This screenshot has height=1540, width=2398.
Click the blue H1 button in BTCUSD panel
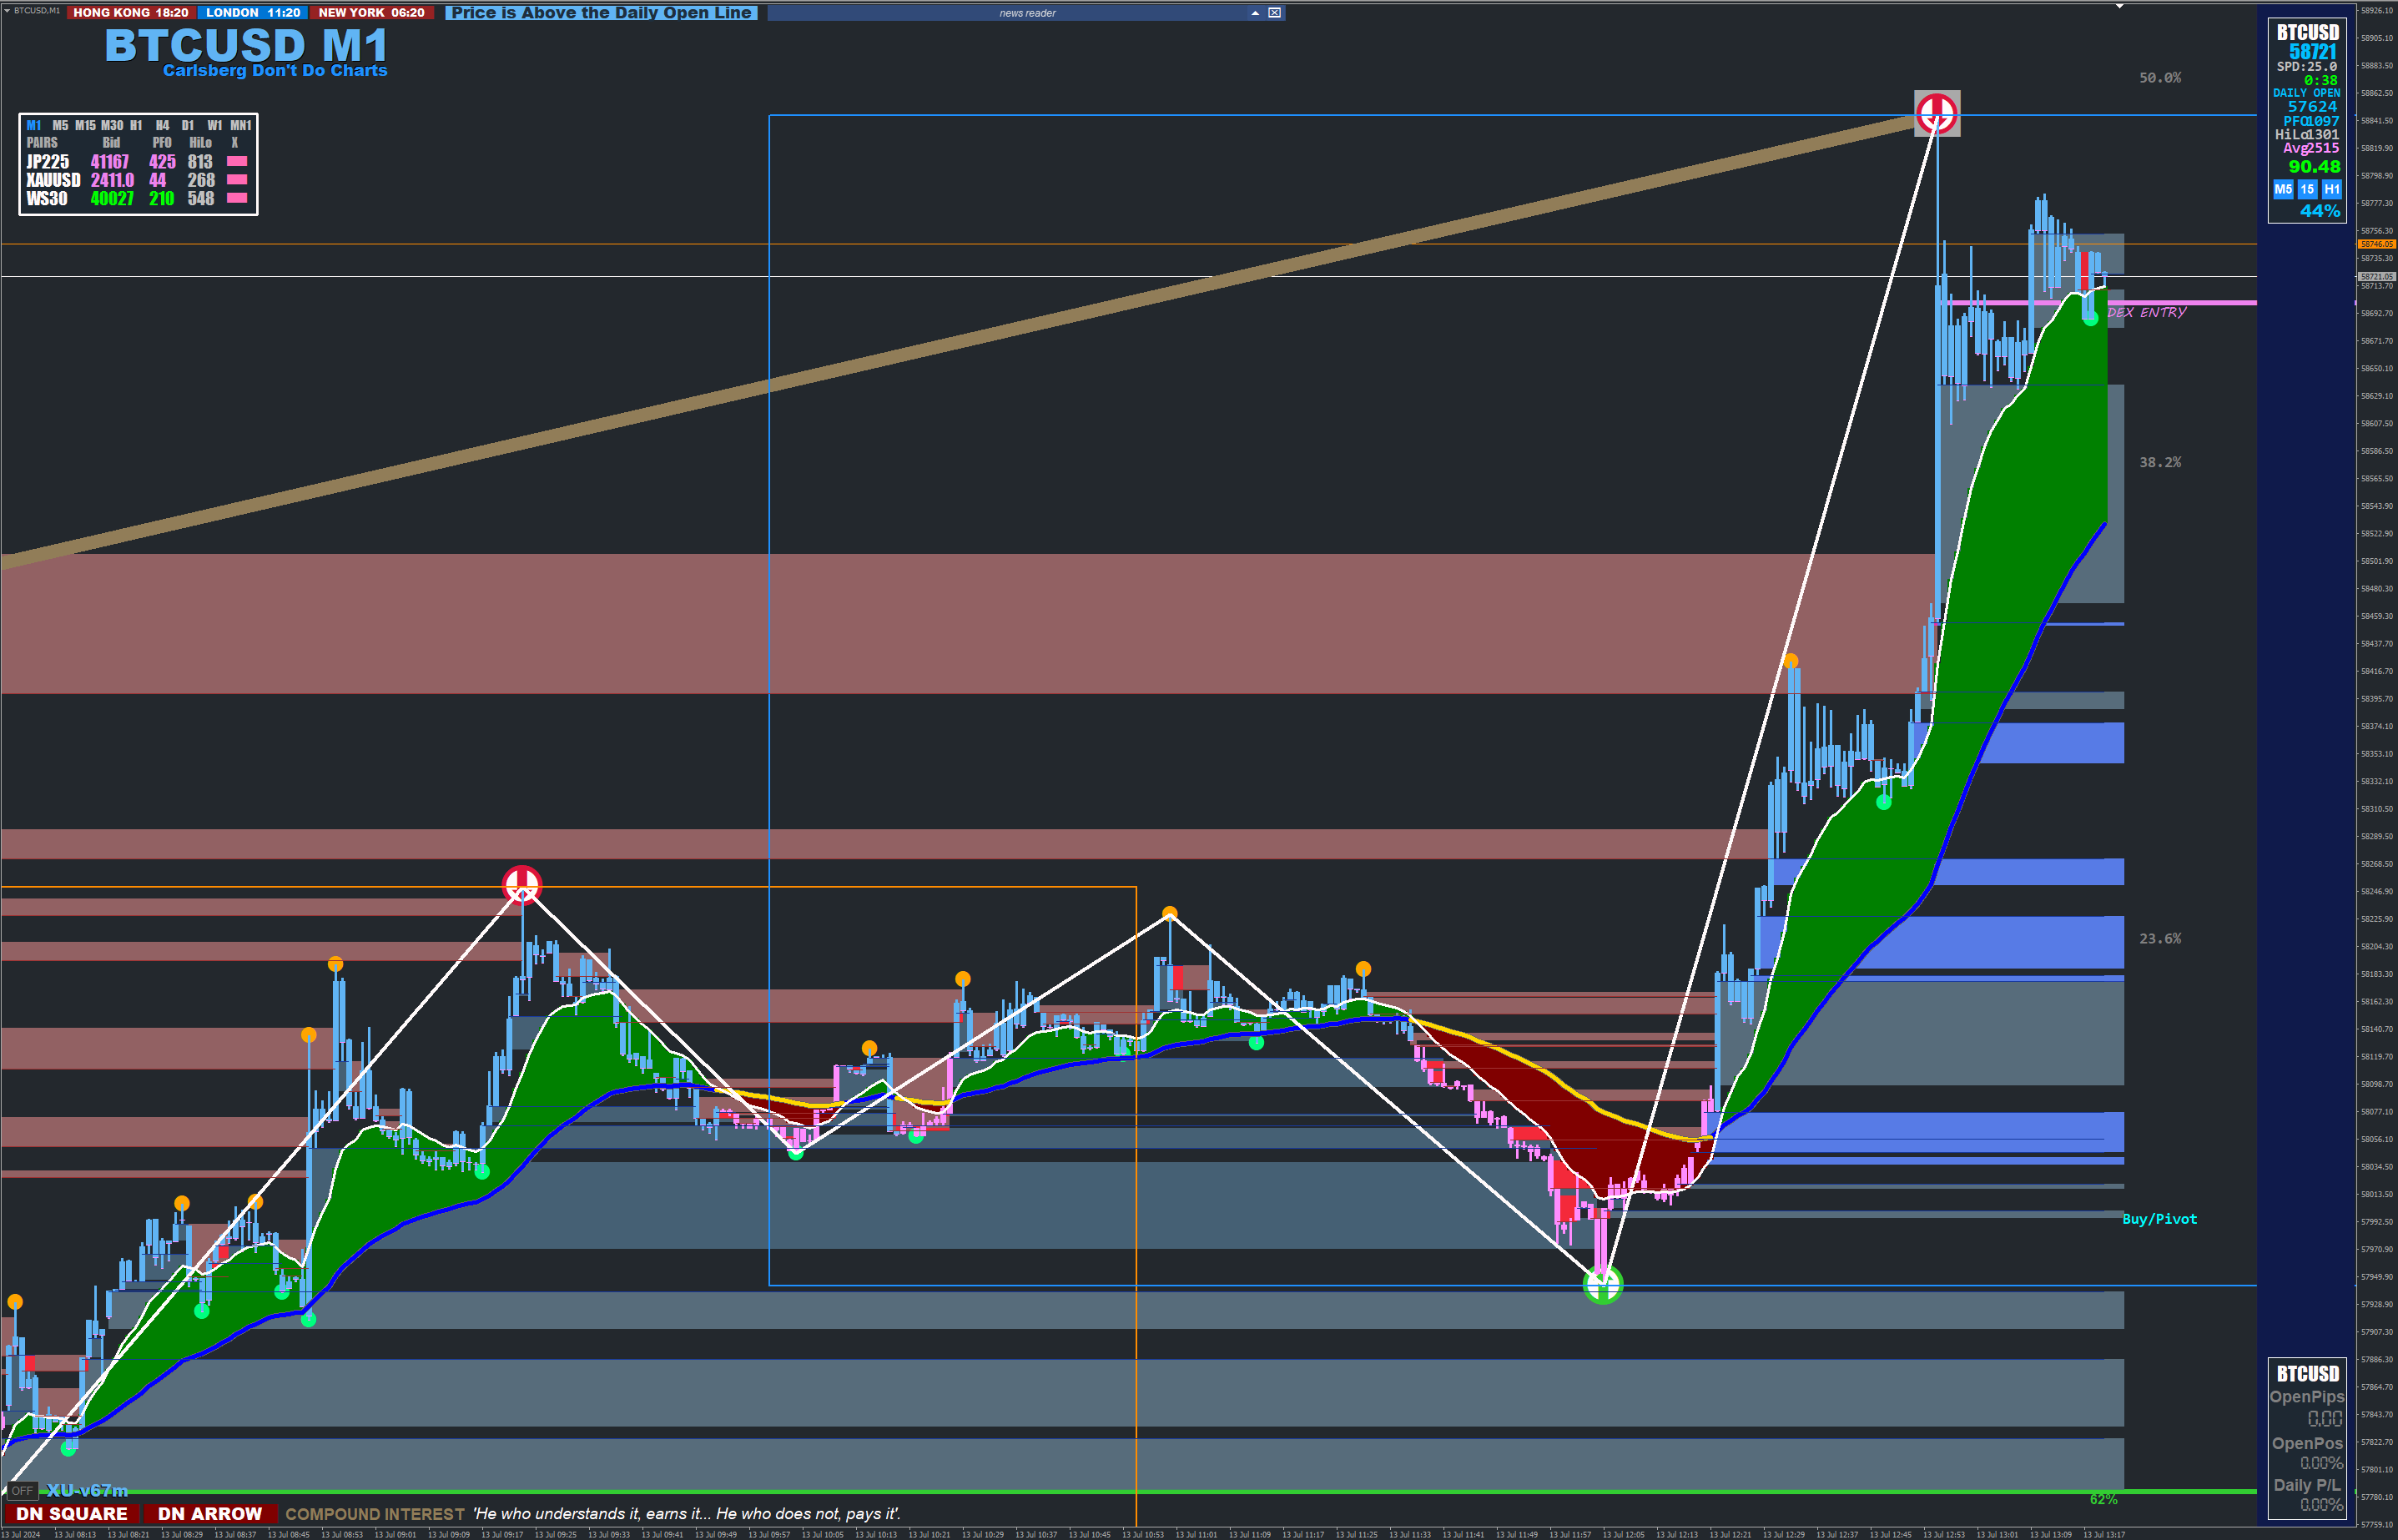[x=2332, y=189]
